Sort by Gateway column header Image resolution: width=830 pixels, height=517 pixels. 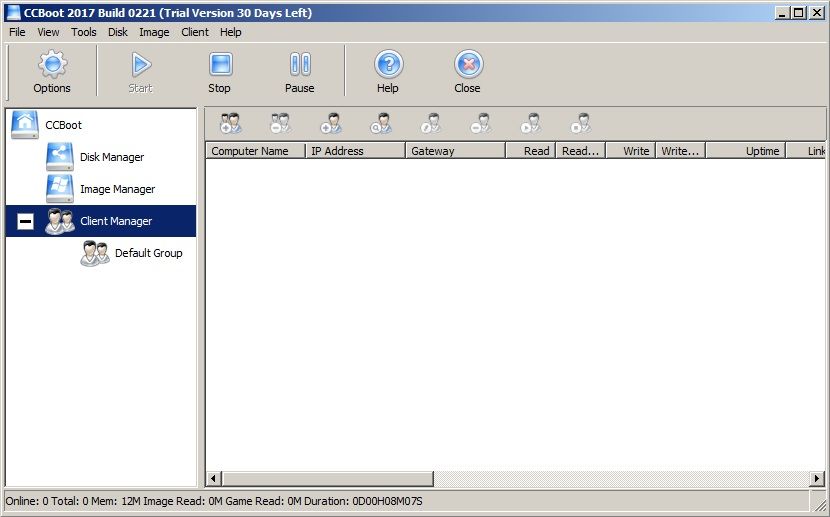point(455,151)
